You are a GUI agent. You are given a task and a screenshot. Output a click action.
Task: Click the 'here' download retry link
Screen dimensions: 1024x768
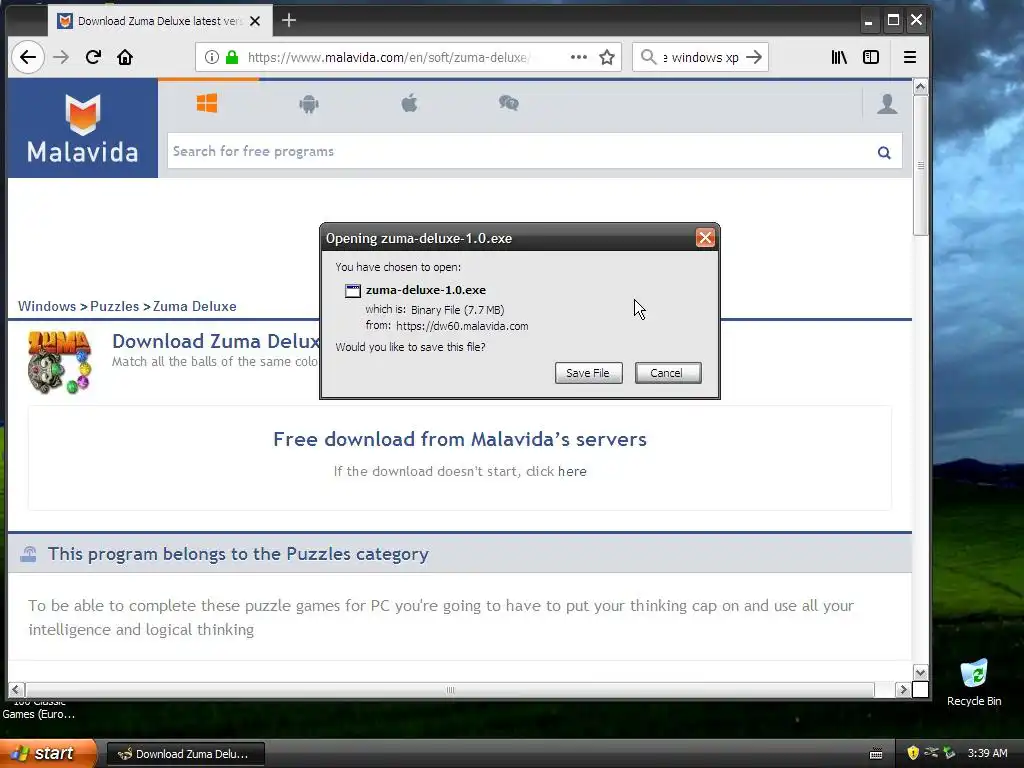click(x=572, y=472)
